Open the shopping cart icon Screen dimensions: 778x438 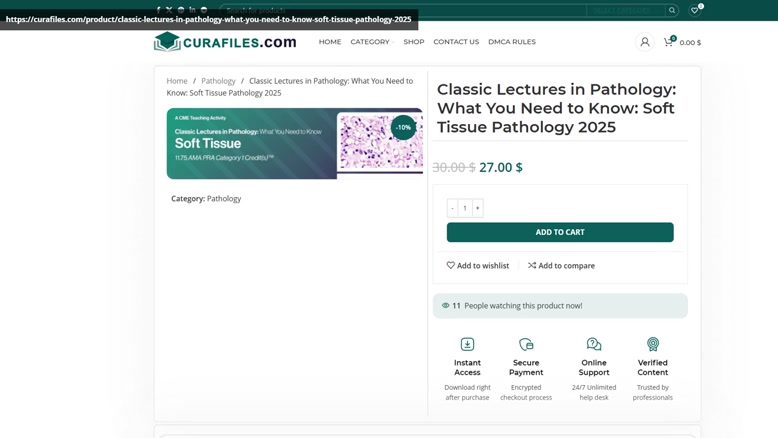coord(669,42)
